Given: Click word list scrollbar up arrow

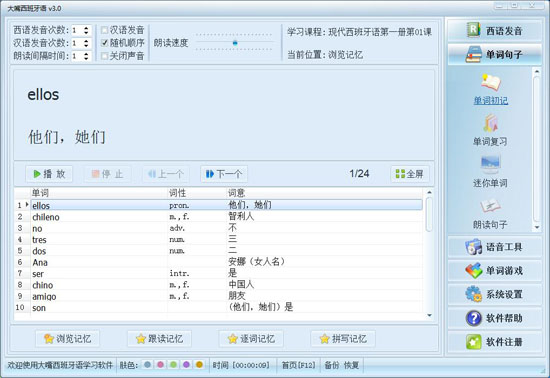Looking at the screenshot, I should pos(429,192).
